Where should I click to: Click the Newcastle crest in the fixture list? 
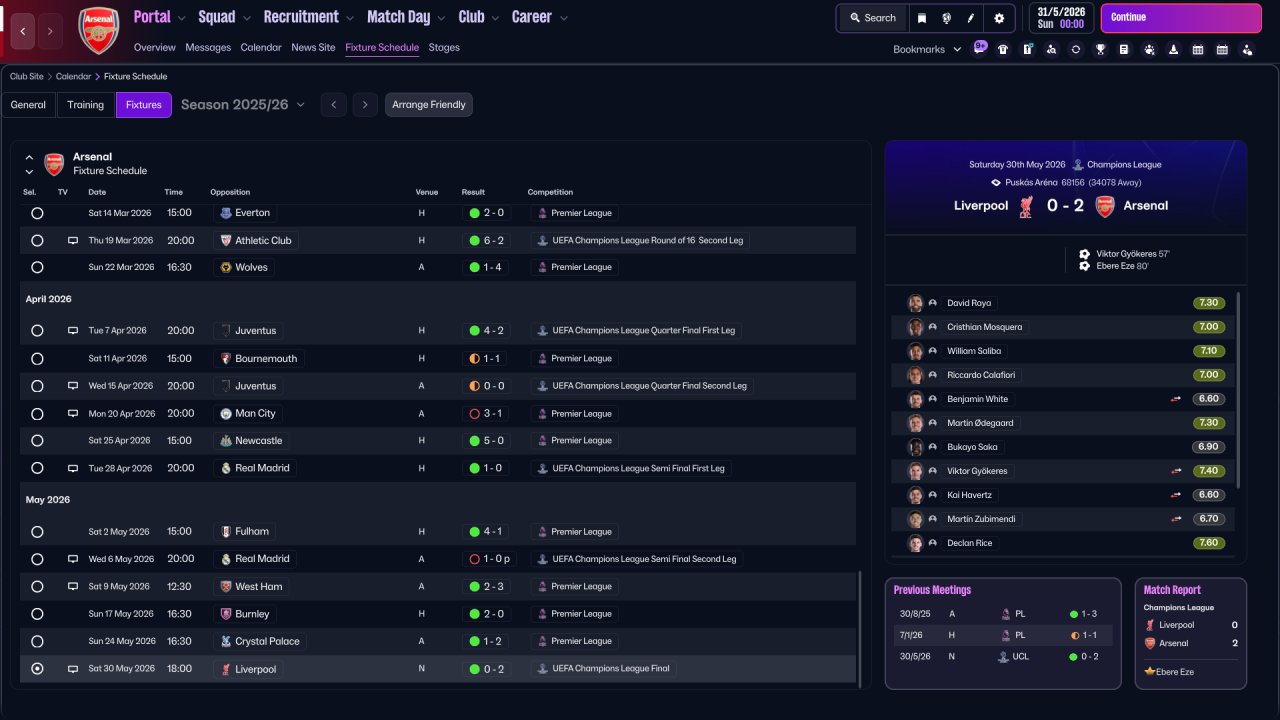point(226,441)
